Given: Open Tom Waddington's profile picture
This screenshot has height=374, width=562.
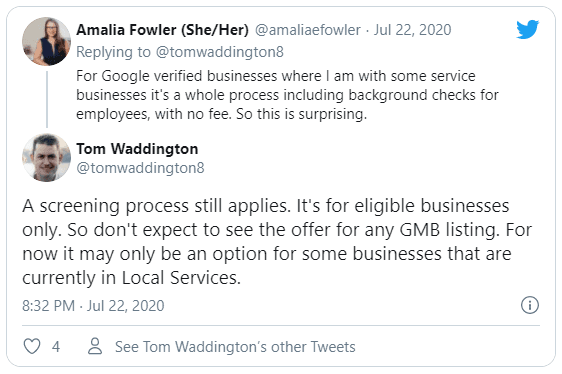Looking at the screenshot, I should pyautogui.click(x=46, y=157).
